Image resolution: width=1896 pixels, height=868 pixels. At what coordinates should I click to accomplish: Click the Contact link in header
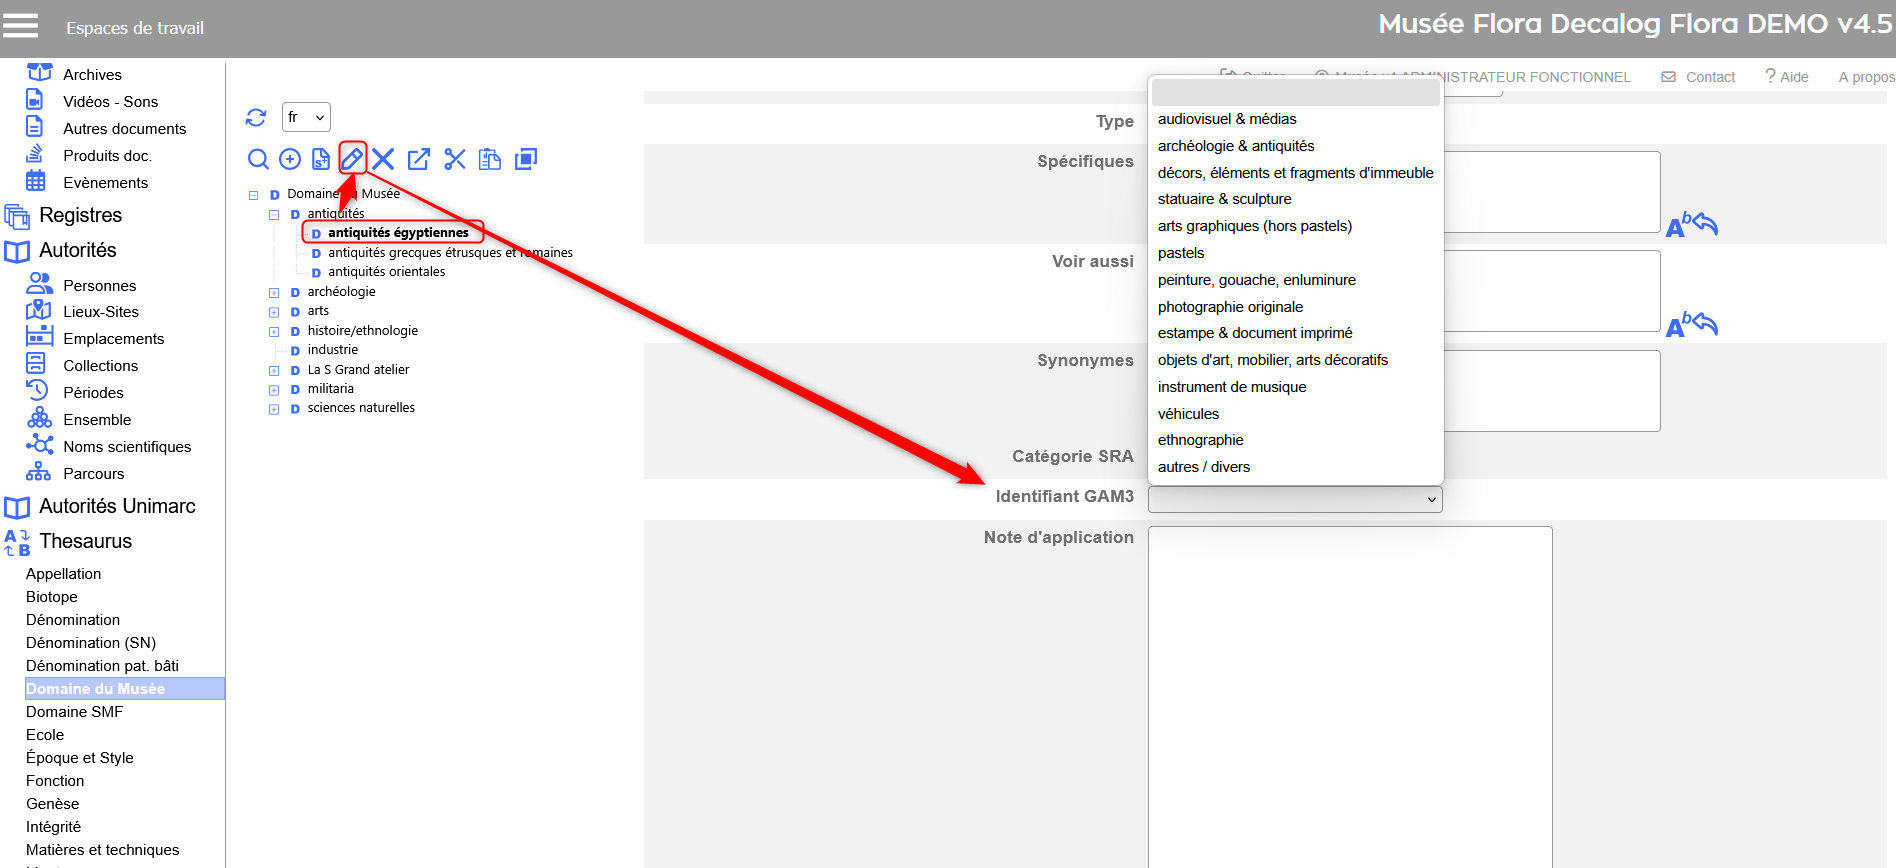(1709, 77)
